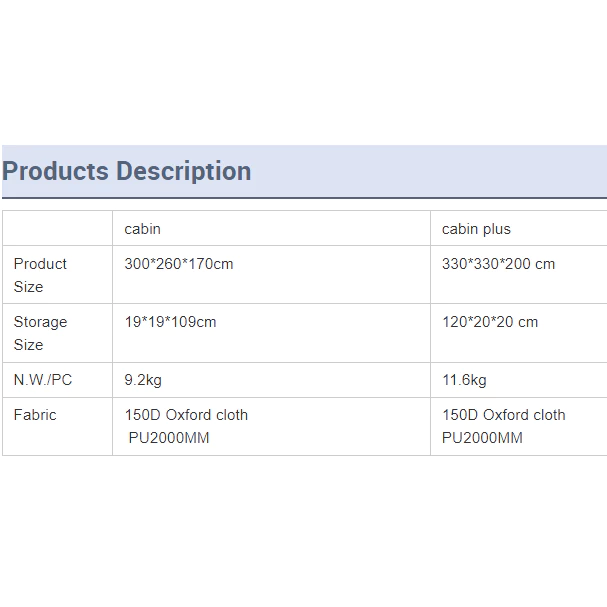
Task: Click the N.W./PC row label
Action: (x=43, y=380)
